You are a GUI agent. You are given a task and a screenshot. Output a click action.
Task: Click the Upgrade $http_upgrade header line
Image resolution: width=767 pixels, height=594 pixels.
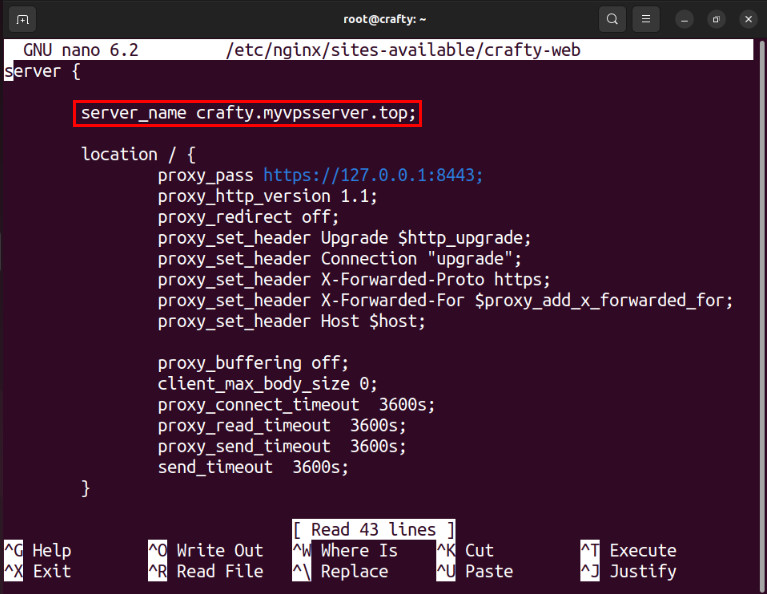pos(344,238)
